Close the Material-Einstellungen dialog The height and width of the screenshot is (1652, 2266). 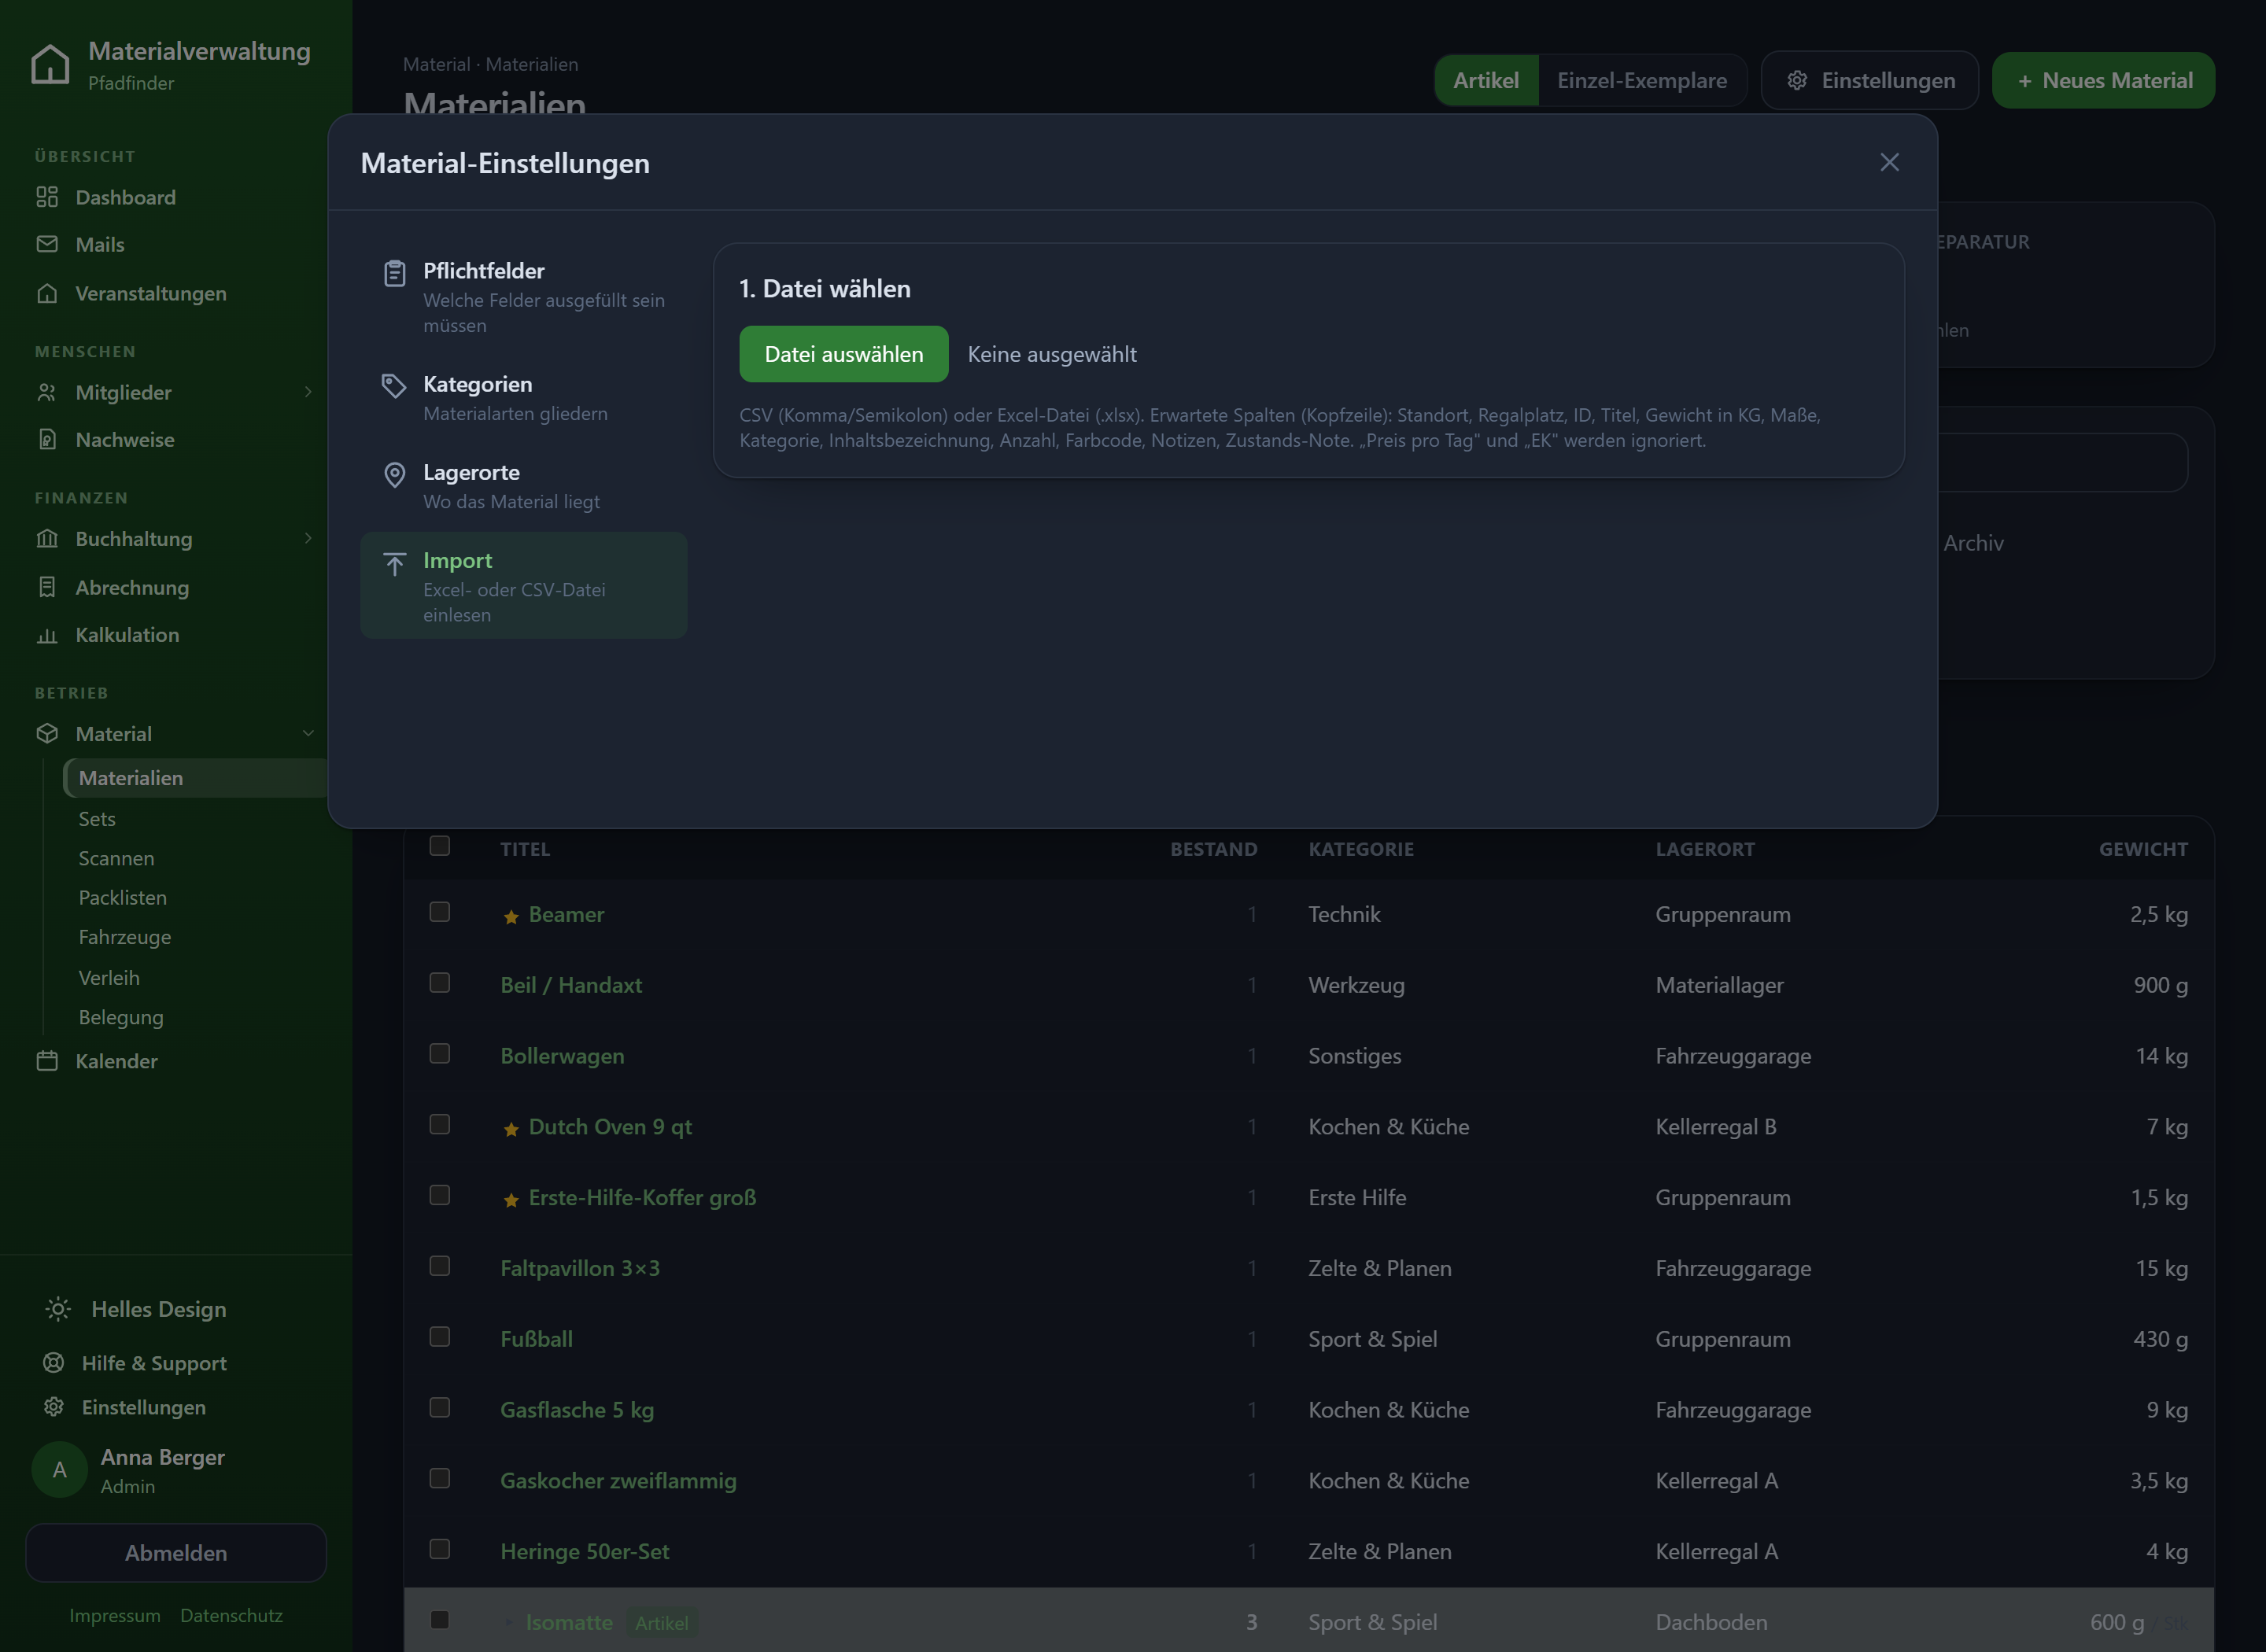(x=1888, y=162)
